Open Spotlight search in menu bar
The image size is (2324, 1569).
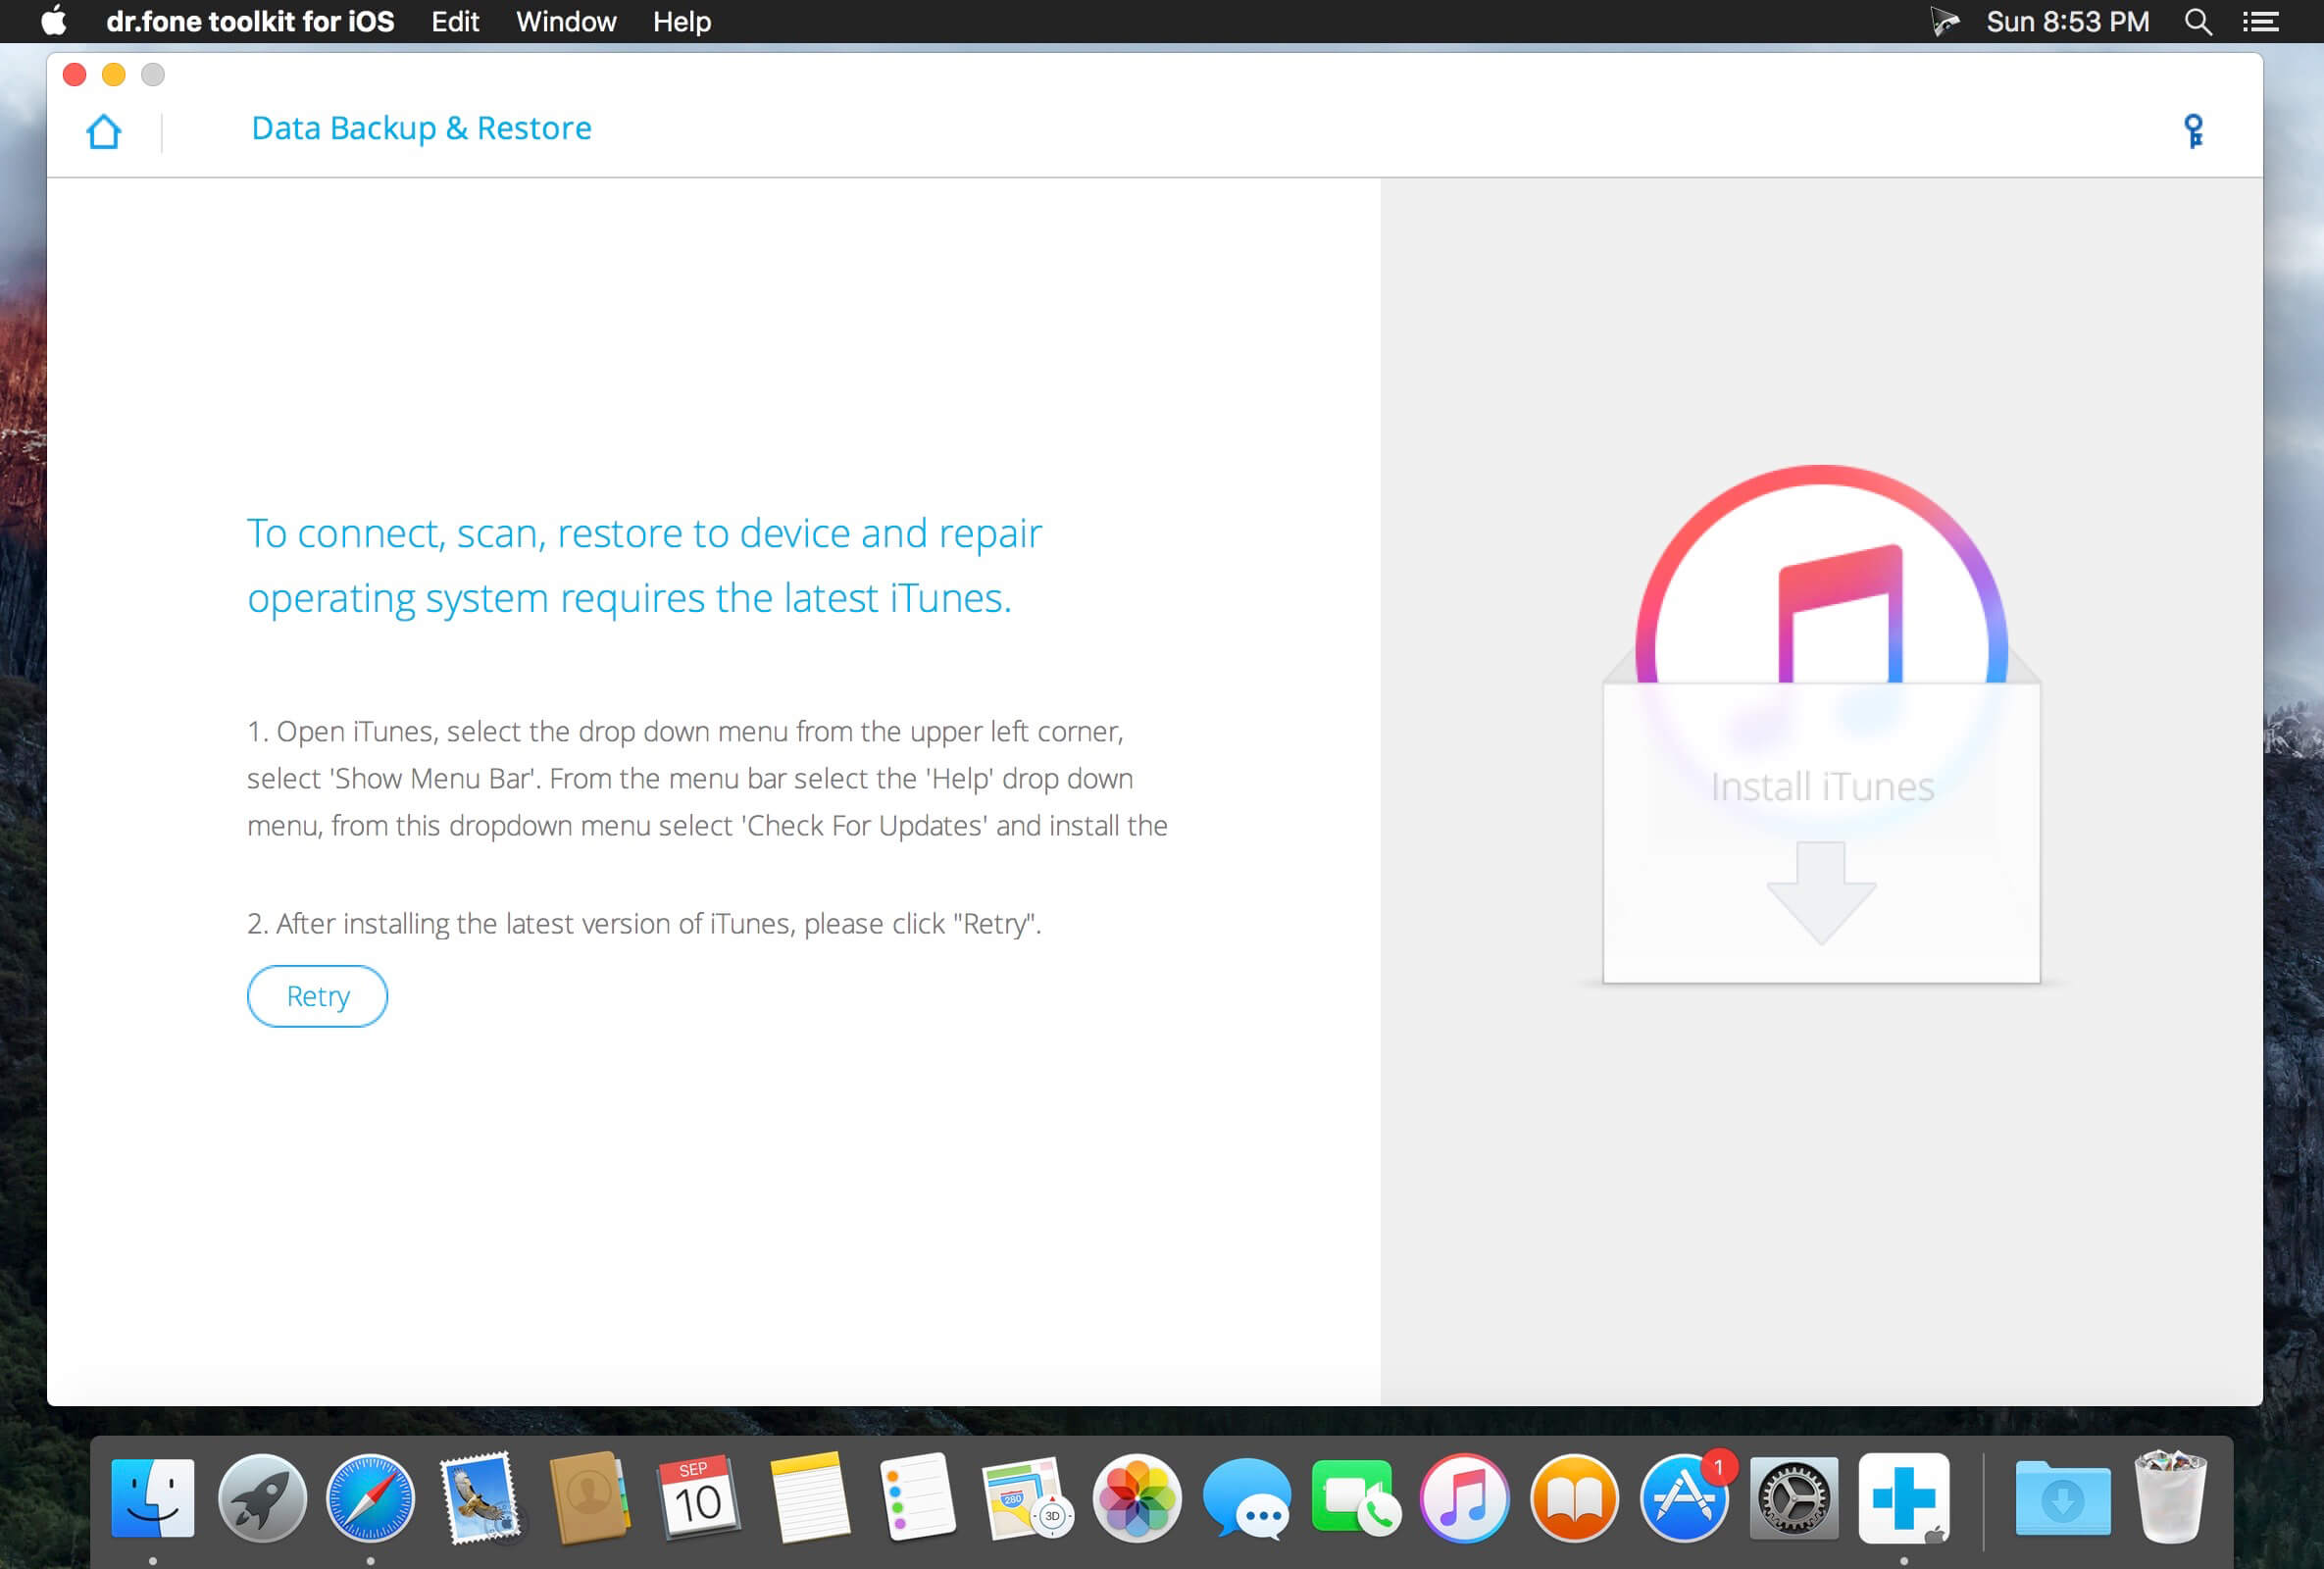click(2197, 21)
